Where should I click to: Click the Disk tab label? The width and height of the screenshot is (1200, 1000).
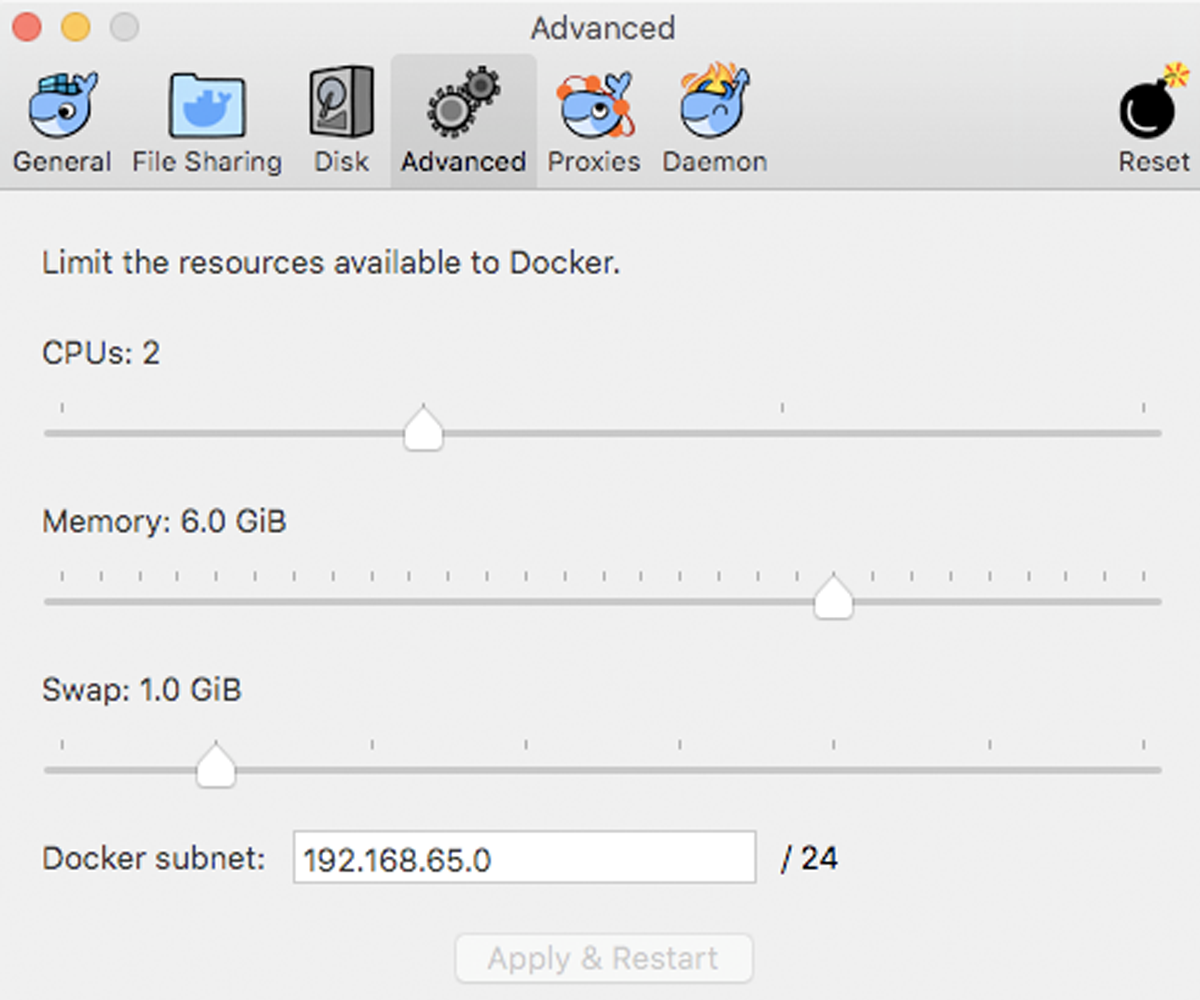point(341,162)
